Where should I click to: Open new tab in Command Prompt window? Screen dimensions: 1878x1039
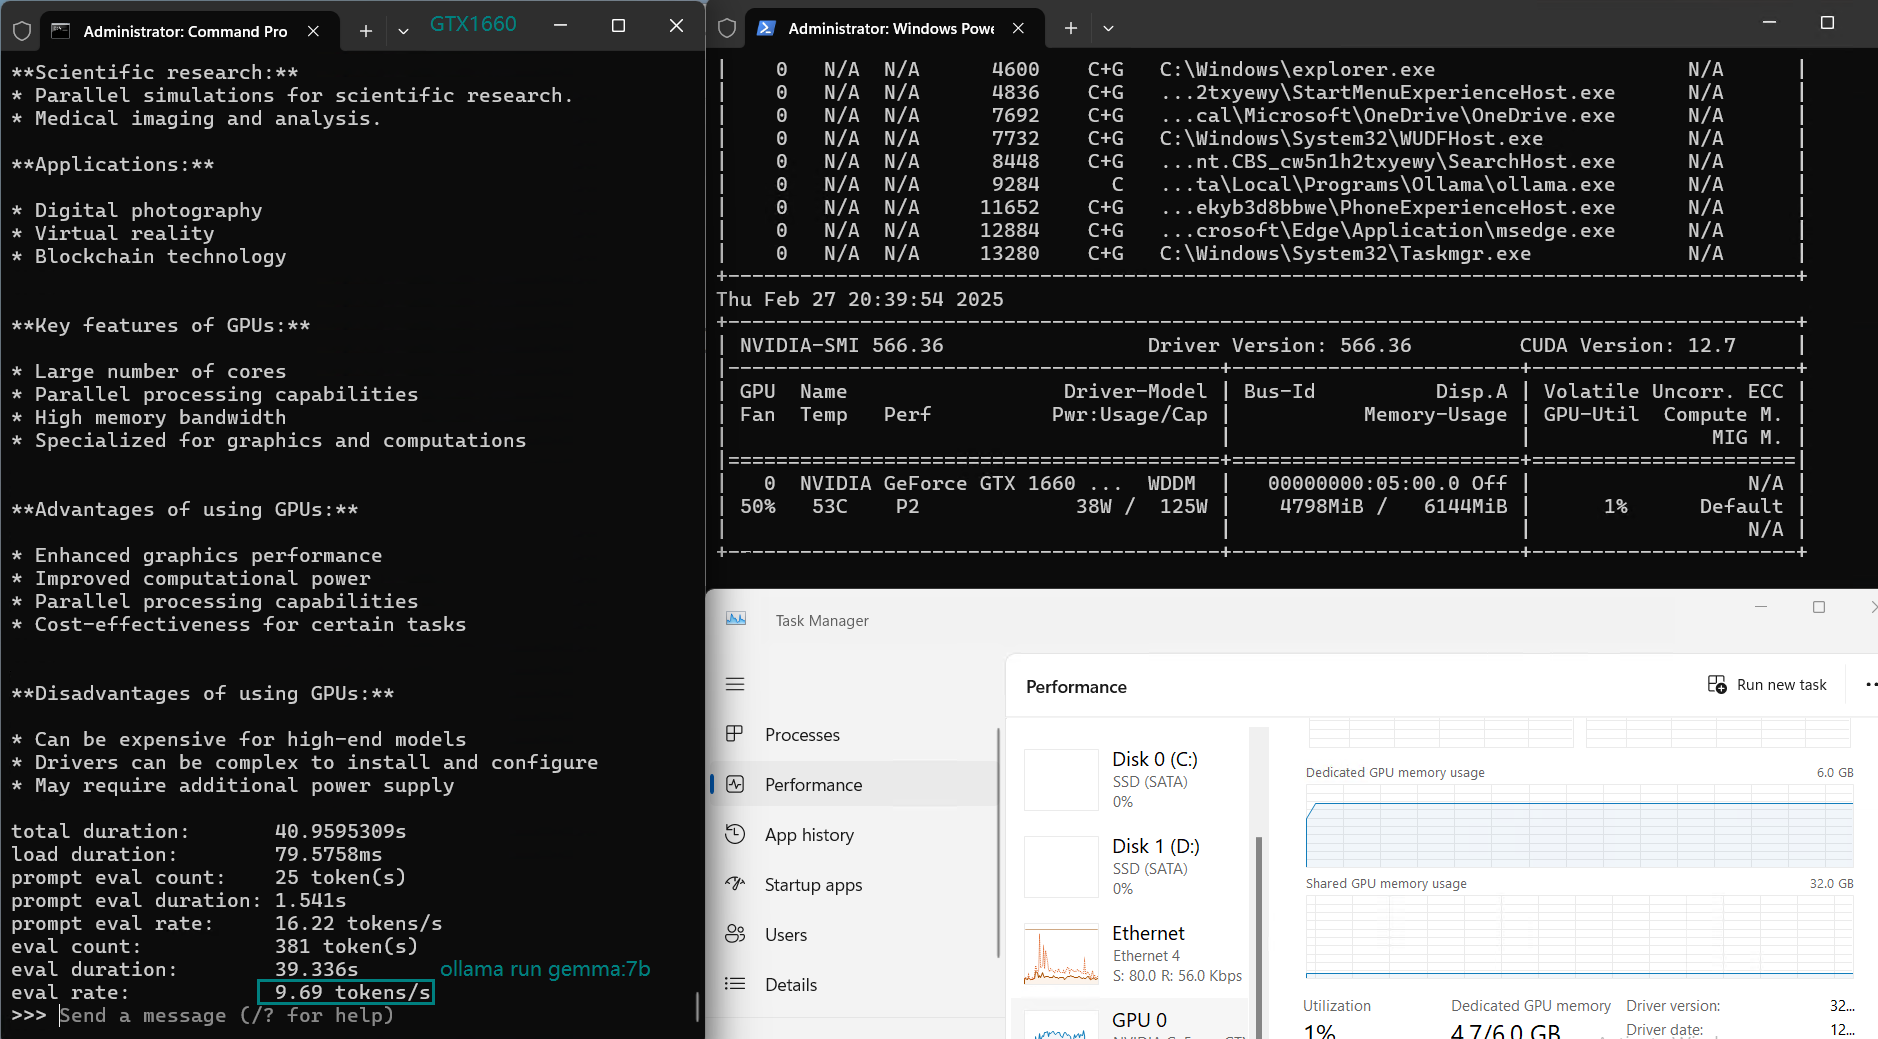click(366, 31)
